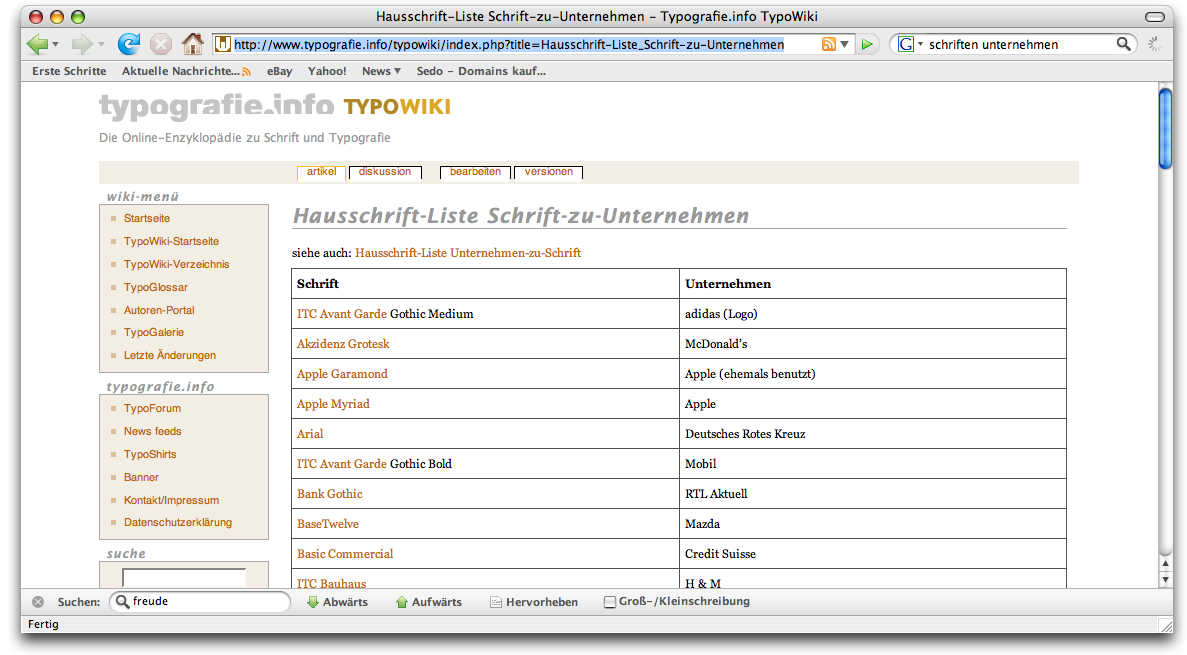Open the eBay bookmark
This screenshot has height=655, width=1187.
coord(279,71)
